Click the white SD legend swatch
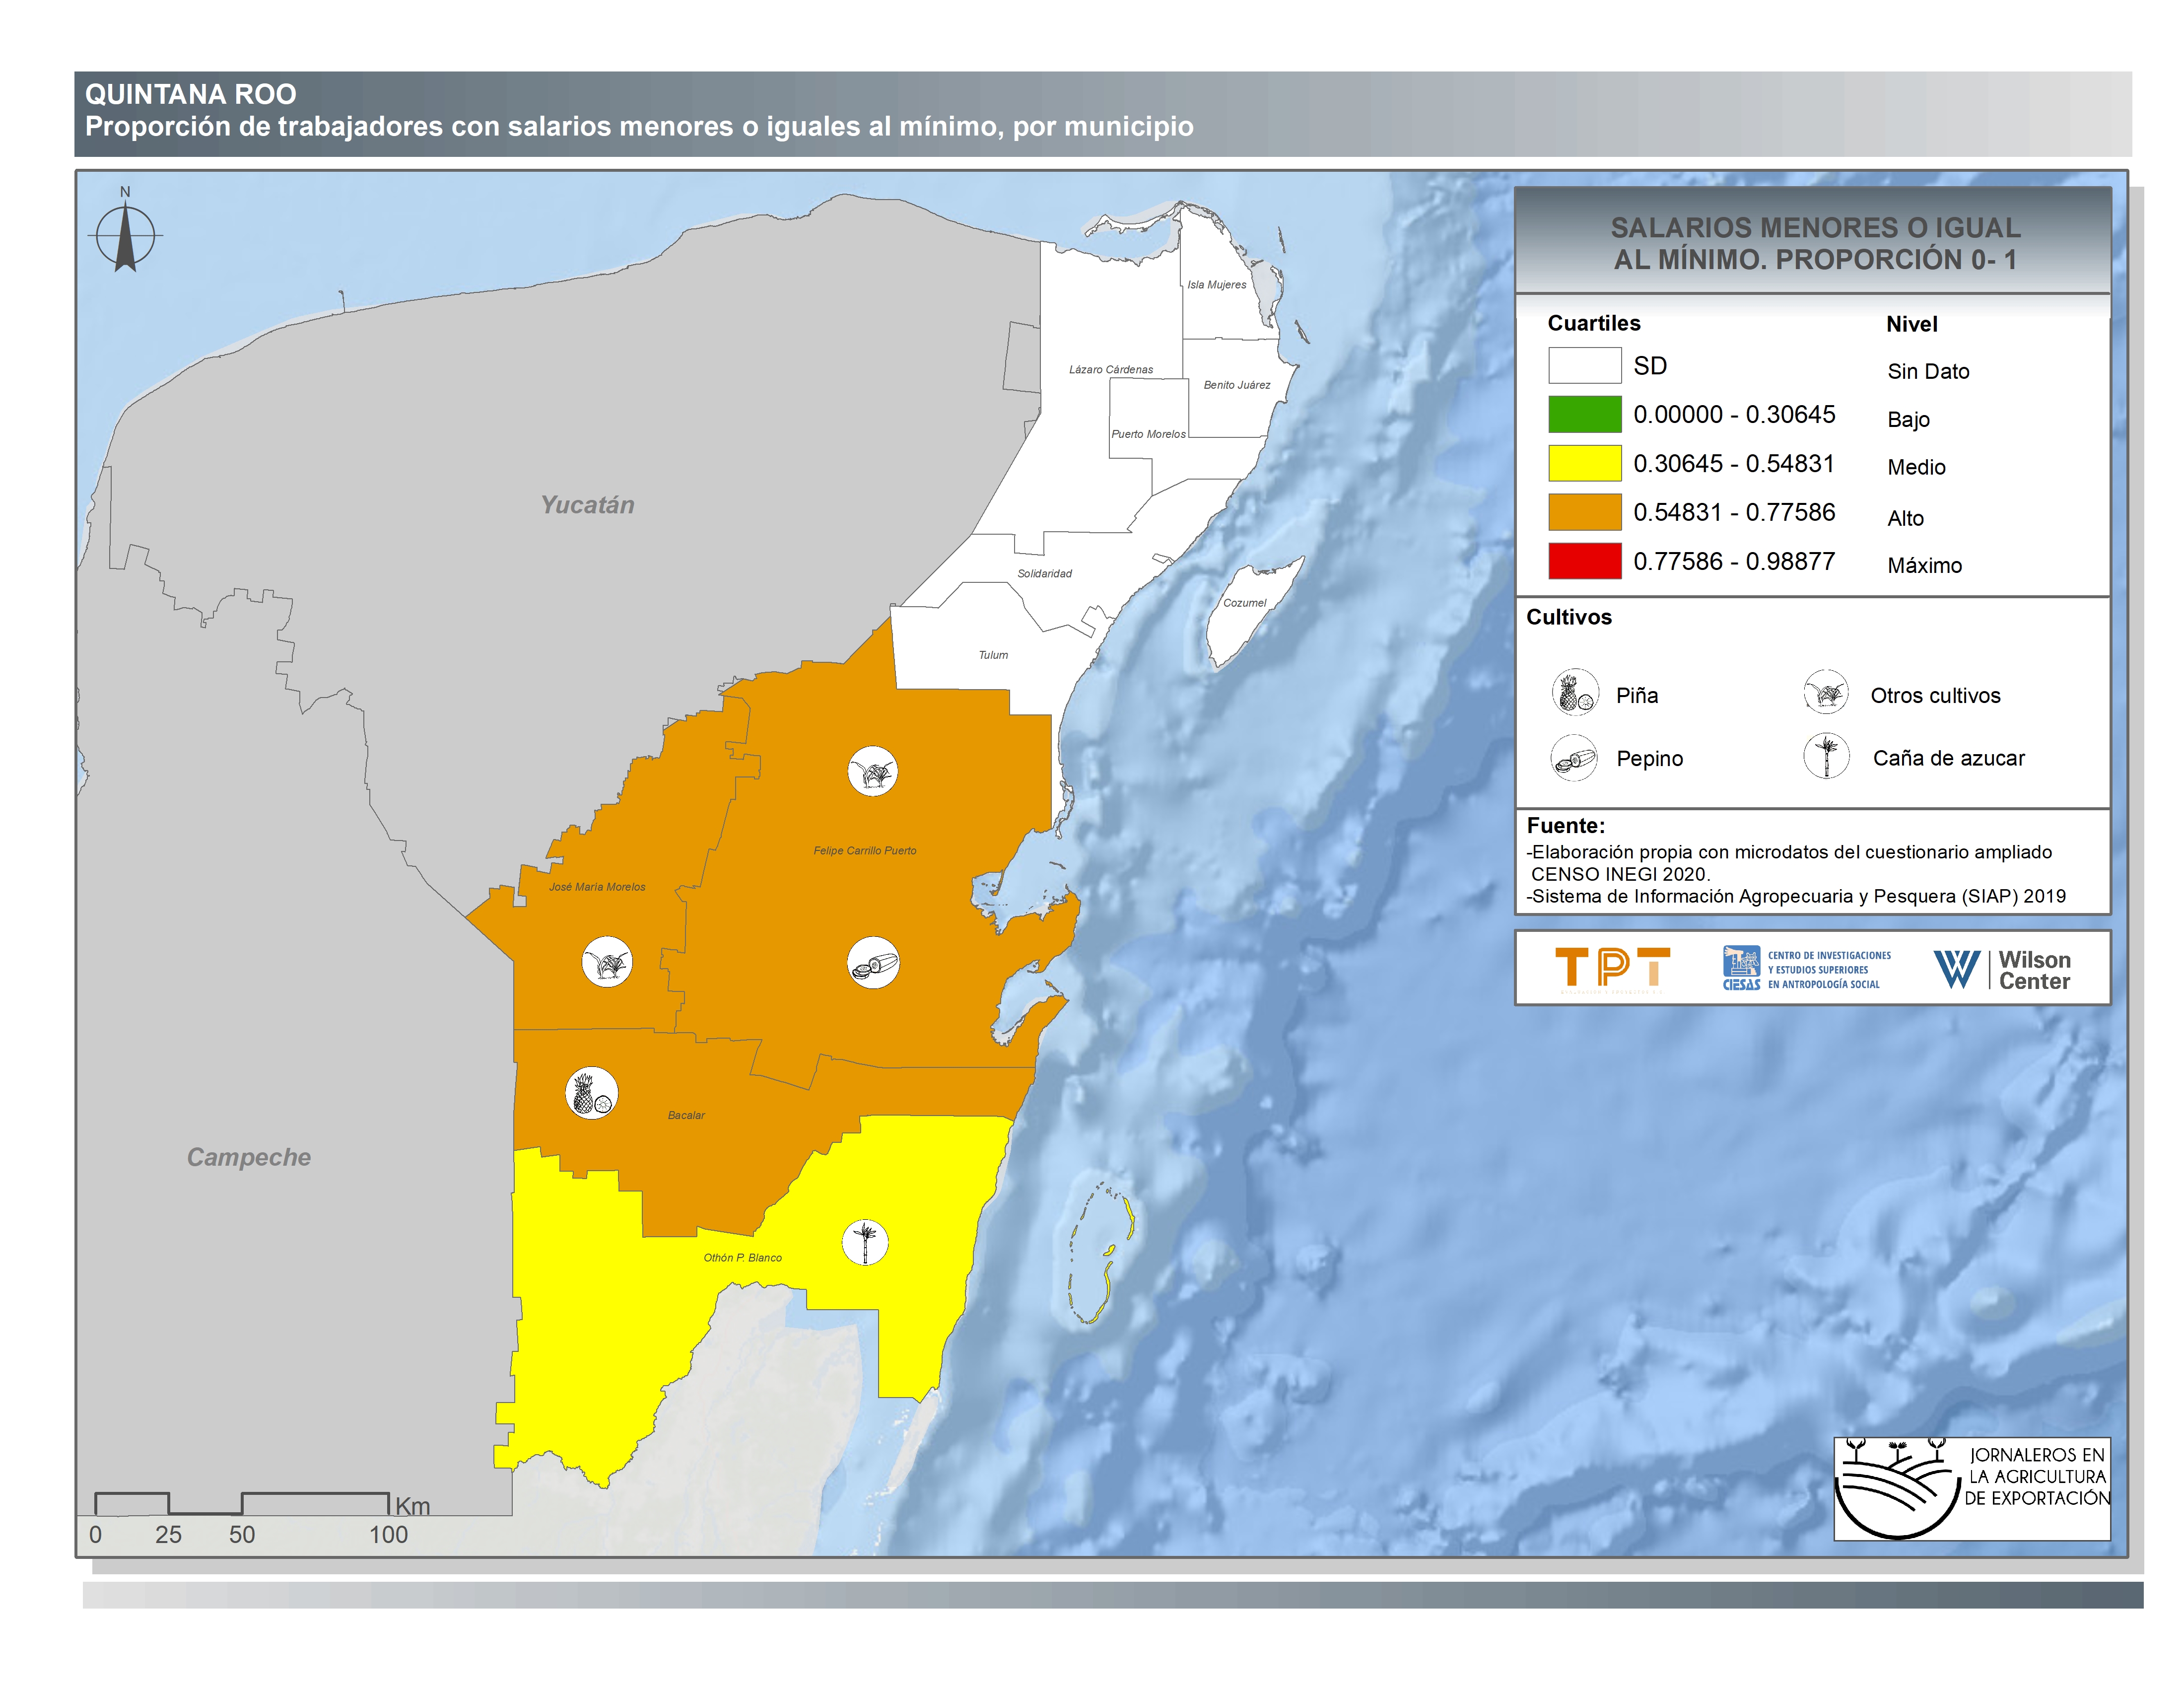Image resolution: width=2184 pixels, height=1688 pixels. [x=1584, y=365]
